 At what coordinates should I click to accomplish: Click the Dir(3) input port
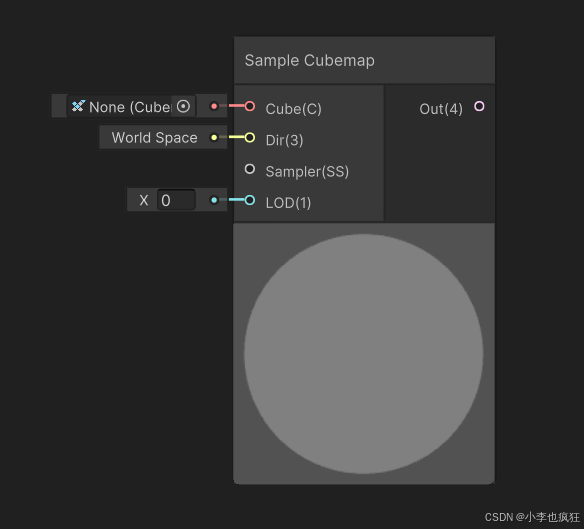[250, 137]
